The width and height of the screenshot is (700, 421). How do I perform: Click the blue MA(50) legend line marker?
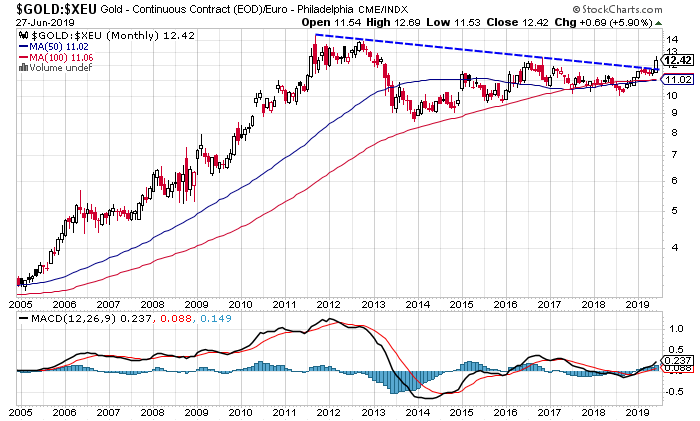pyautogui.click(x=23, y=47)
